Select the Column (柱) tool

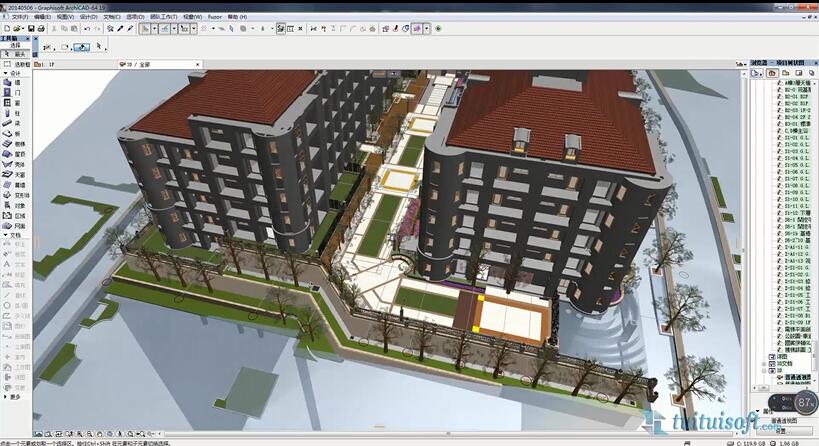12,113
